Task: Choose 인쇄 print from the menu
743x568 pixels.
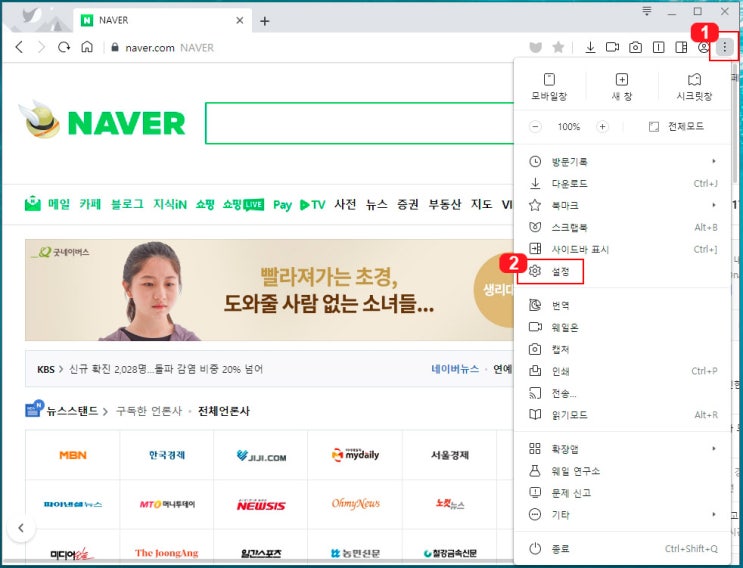Action: click(x=622, y=371)
